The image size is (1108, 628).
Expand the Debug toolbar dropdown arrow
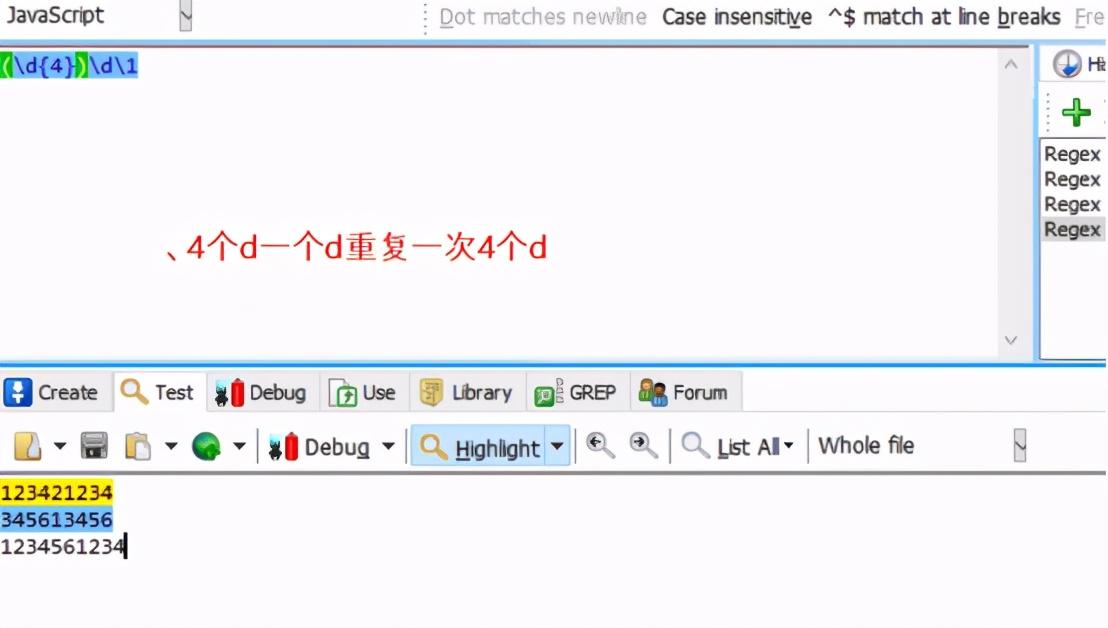click(x=388, y=446)
